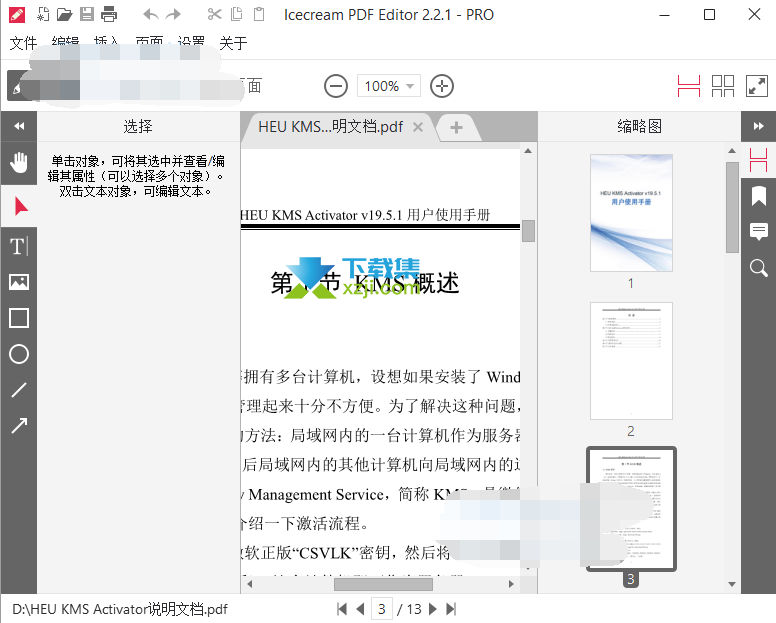
Task: Select the Hand pan tool
Action: tap(19, 163)
